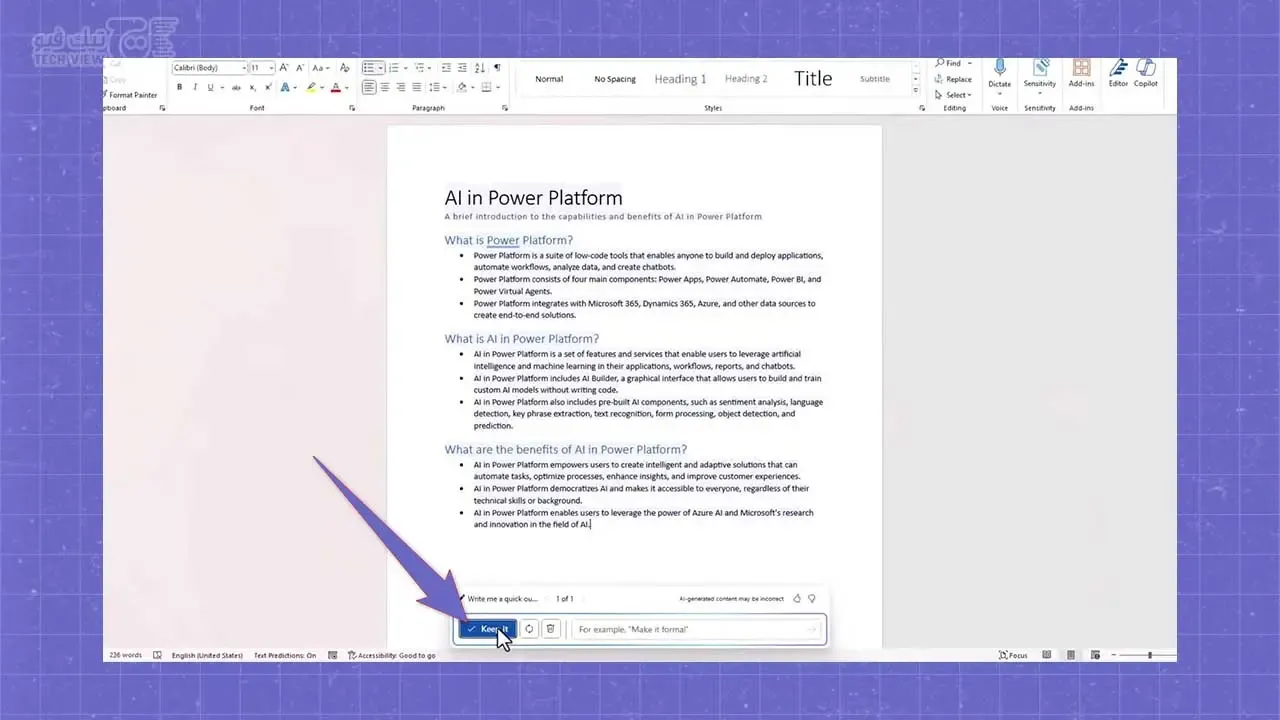This screenshot has width=1280, height=720.
Task: Increase font size with grow font icon
Action: (284, 68)
